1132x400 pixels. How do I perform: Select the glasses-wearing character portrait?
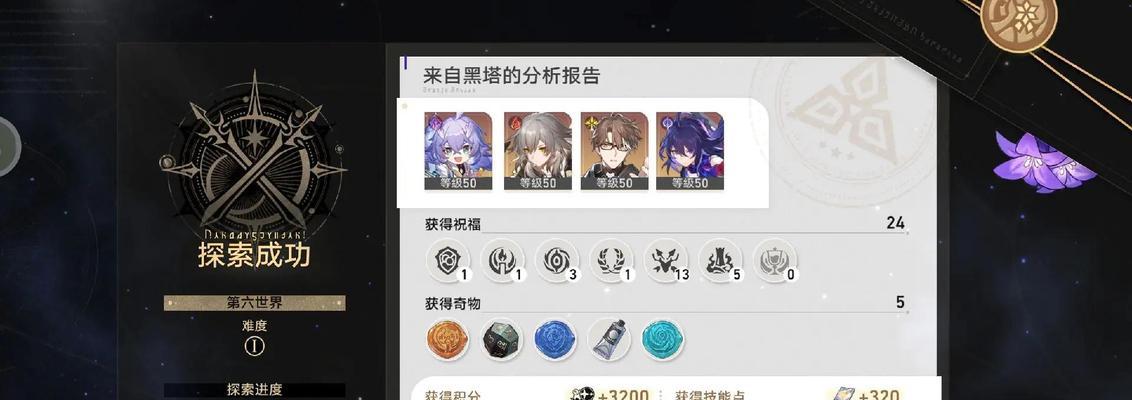[x=614, y=151]
